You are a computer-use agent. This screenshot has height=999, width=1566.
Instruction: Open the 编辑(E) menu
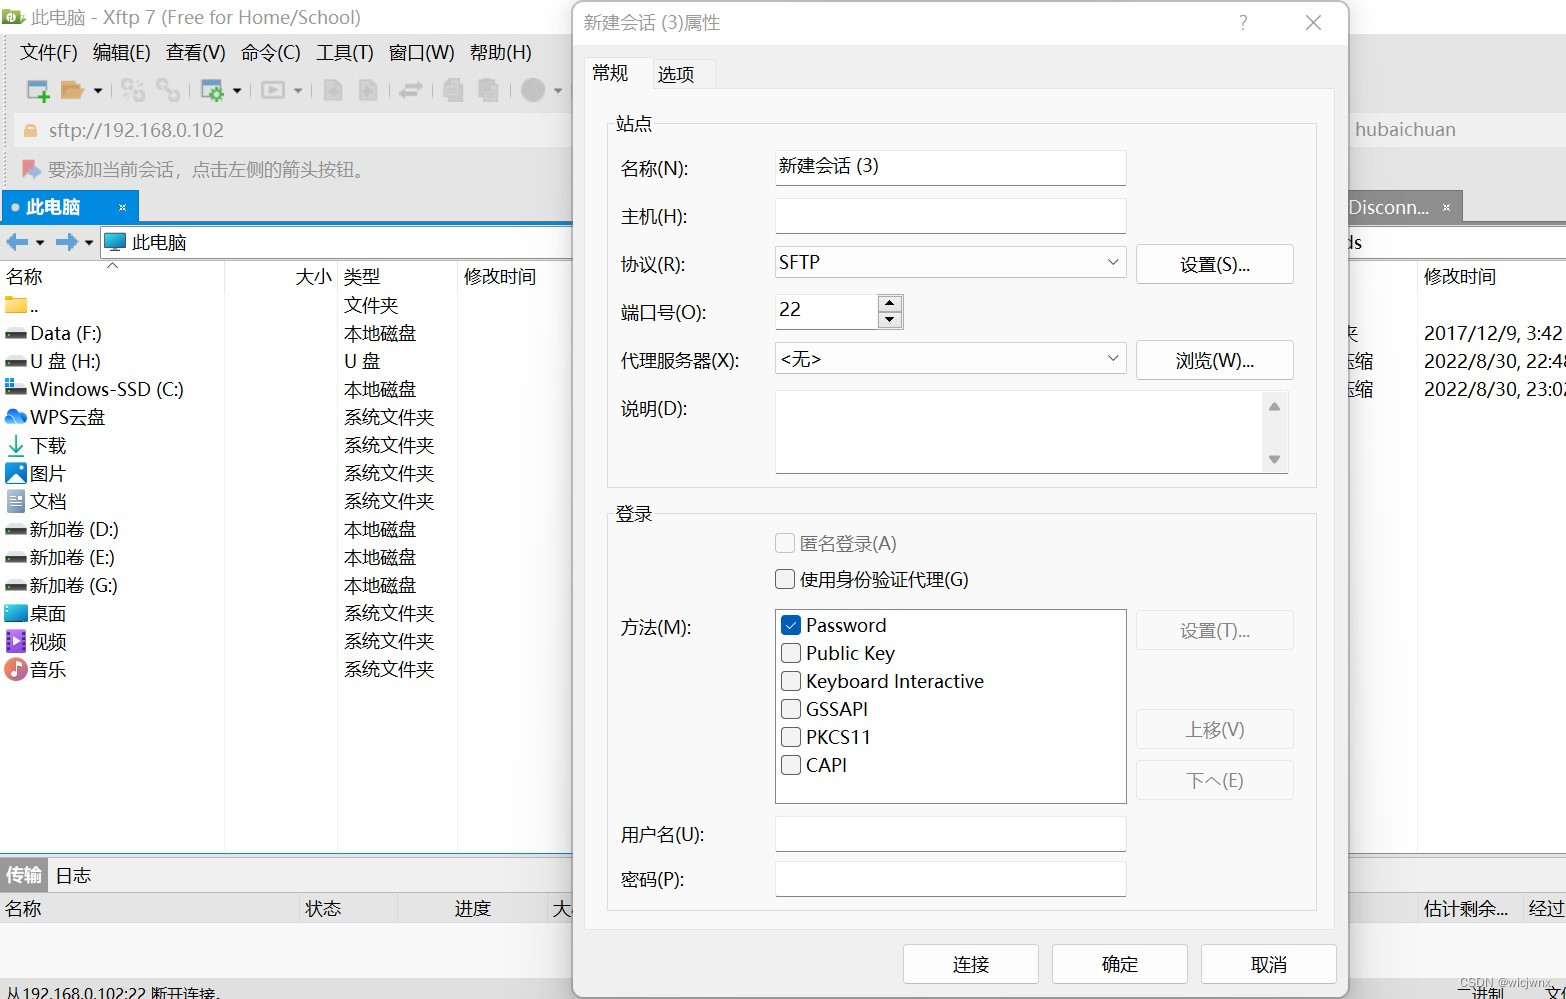(122, 52)
